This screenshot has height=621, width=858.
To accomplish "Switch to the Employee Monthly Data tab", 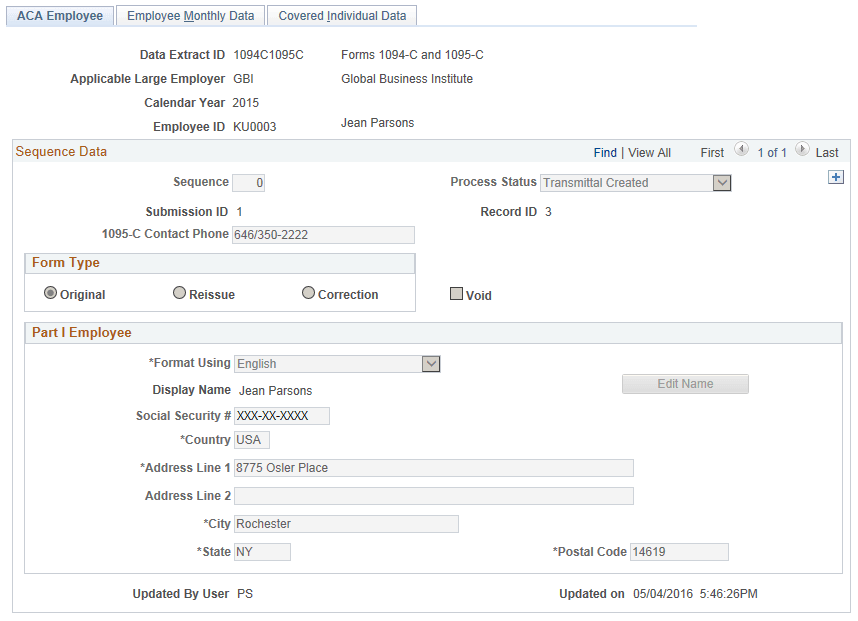I will click(190, 15).
